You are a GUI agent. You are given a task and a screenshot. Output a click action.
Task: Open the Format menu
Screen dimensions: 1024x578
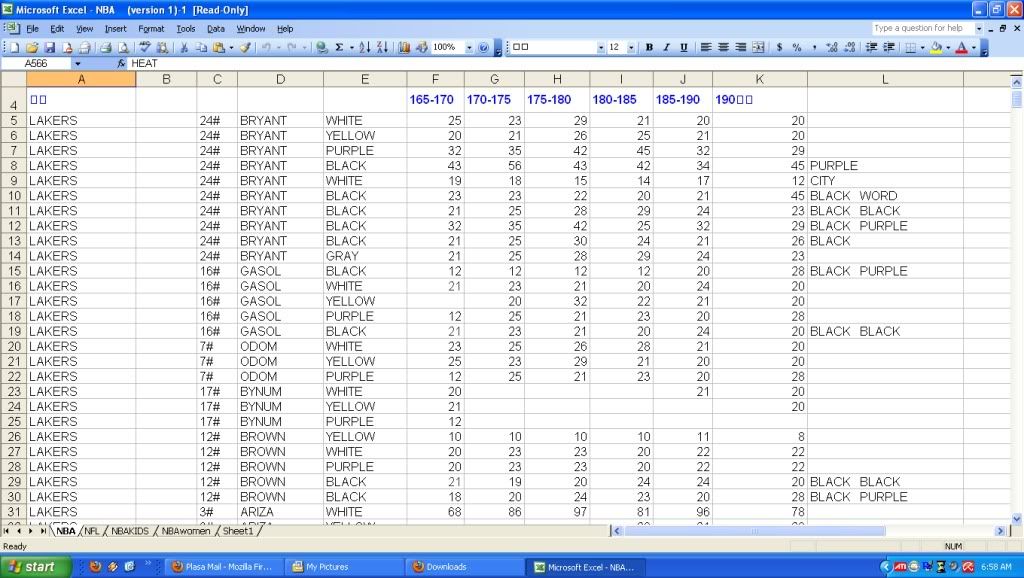(x=151, y=29)
